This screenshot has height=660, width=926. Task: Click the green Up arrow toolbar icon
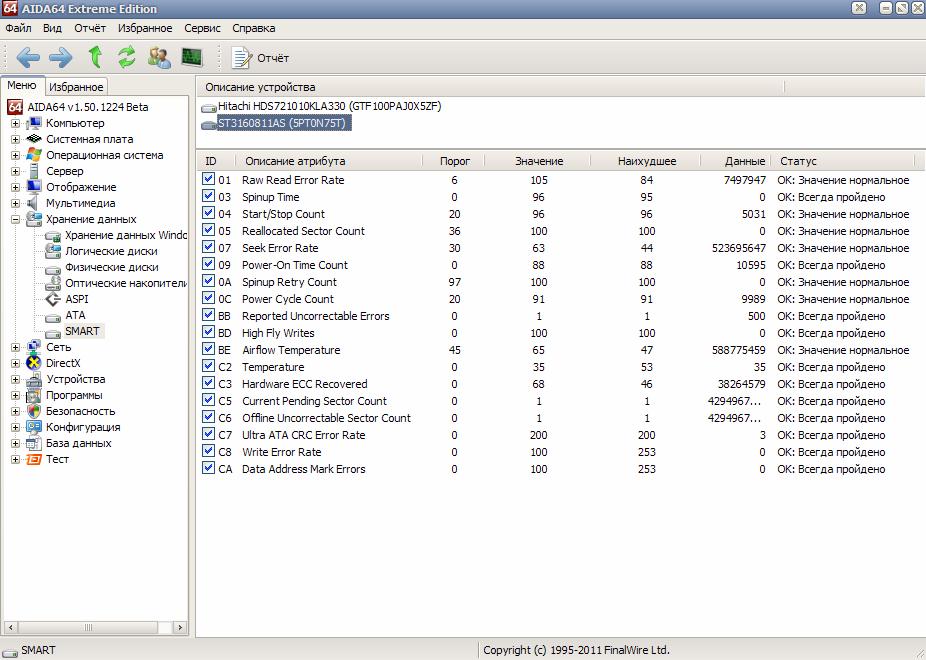95,57
